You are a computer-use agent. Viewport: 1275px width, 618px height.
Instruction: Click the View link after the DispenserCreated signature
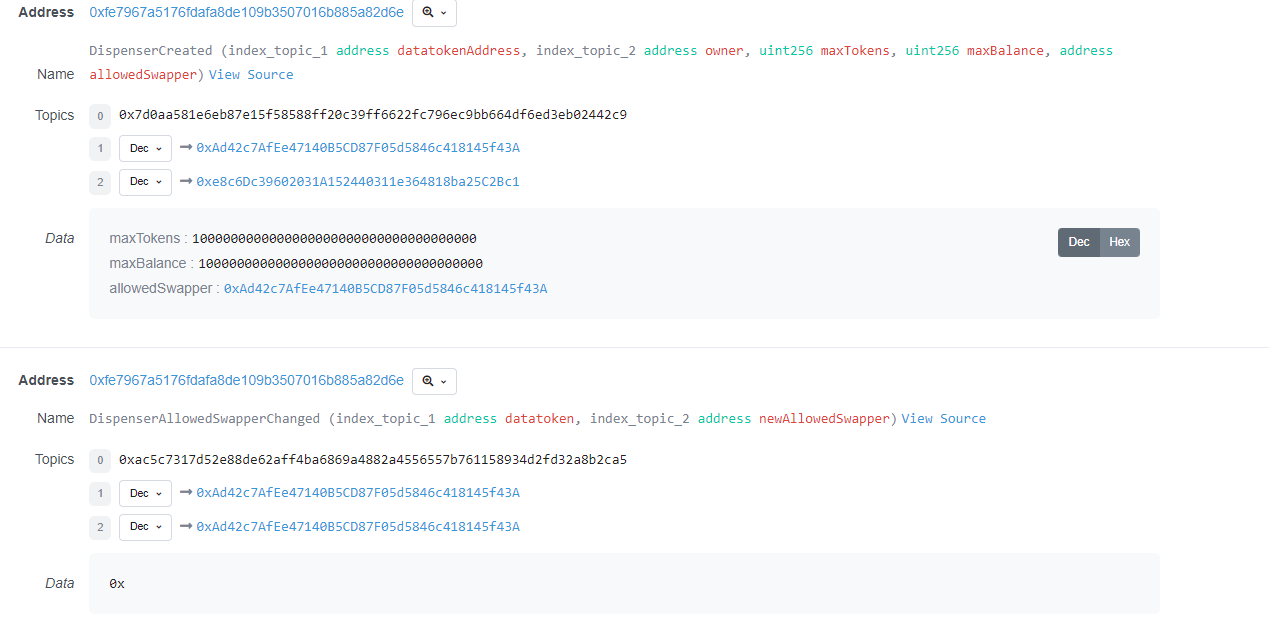click(224, 74)
